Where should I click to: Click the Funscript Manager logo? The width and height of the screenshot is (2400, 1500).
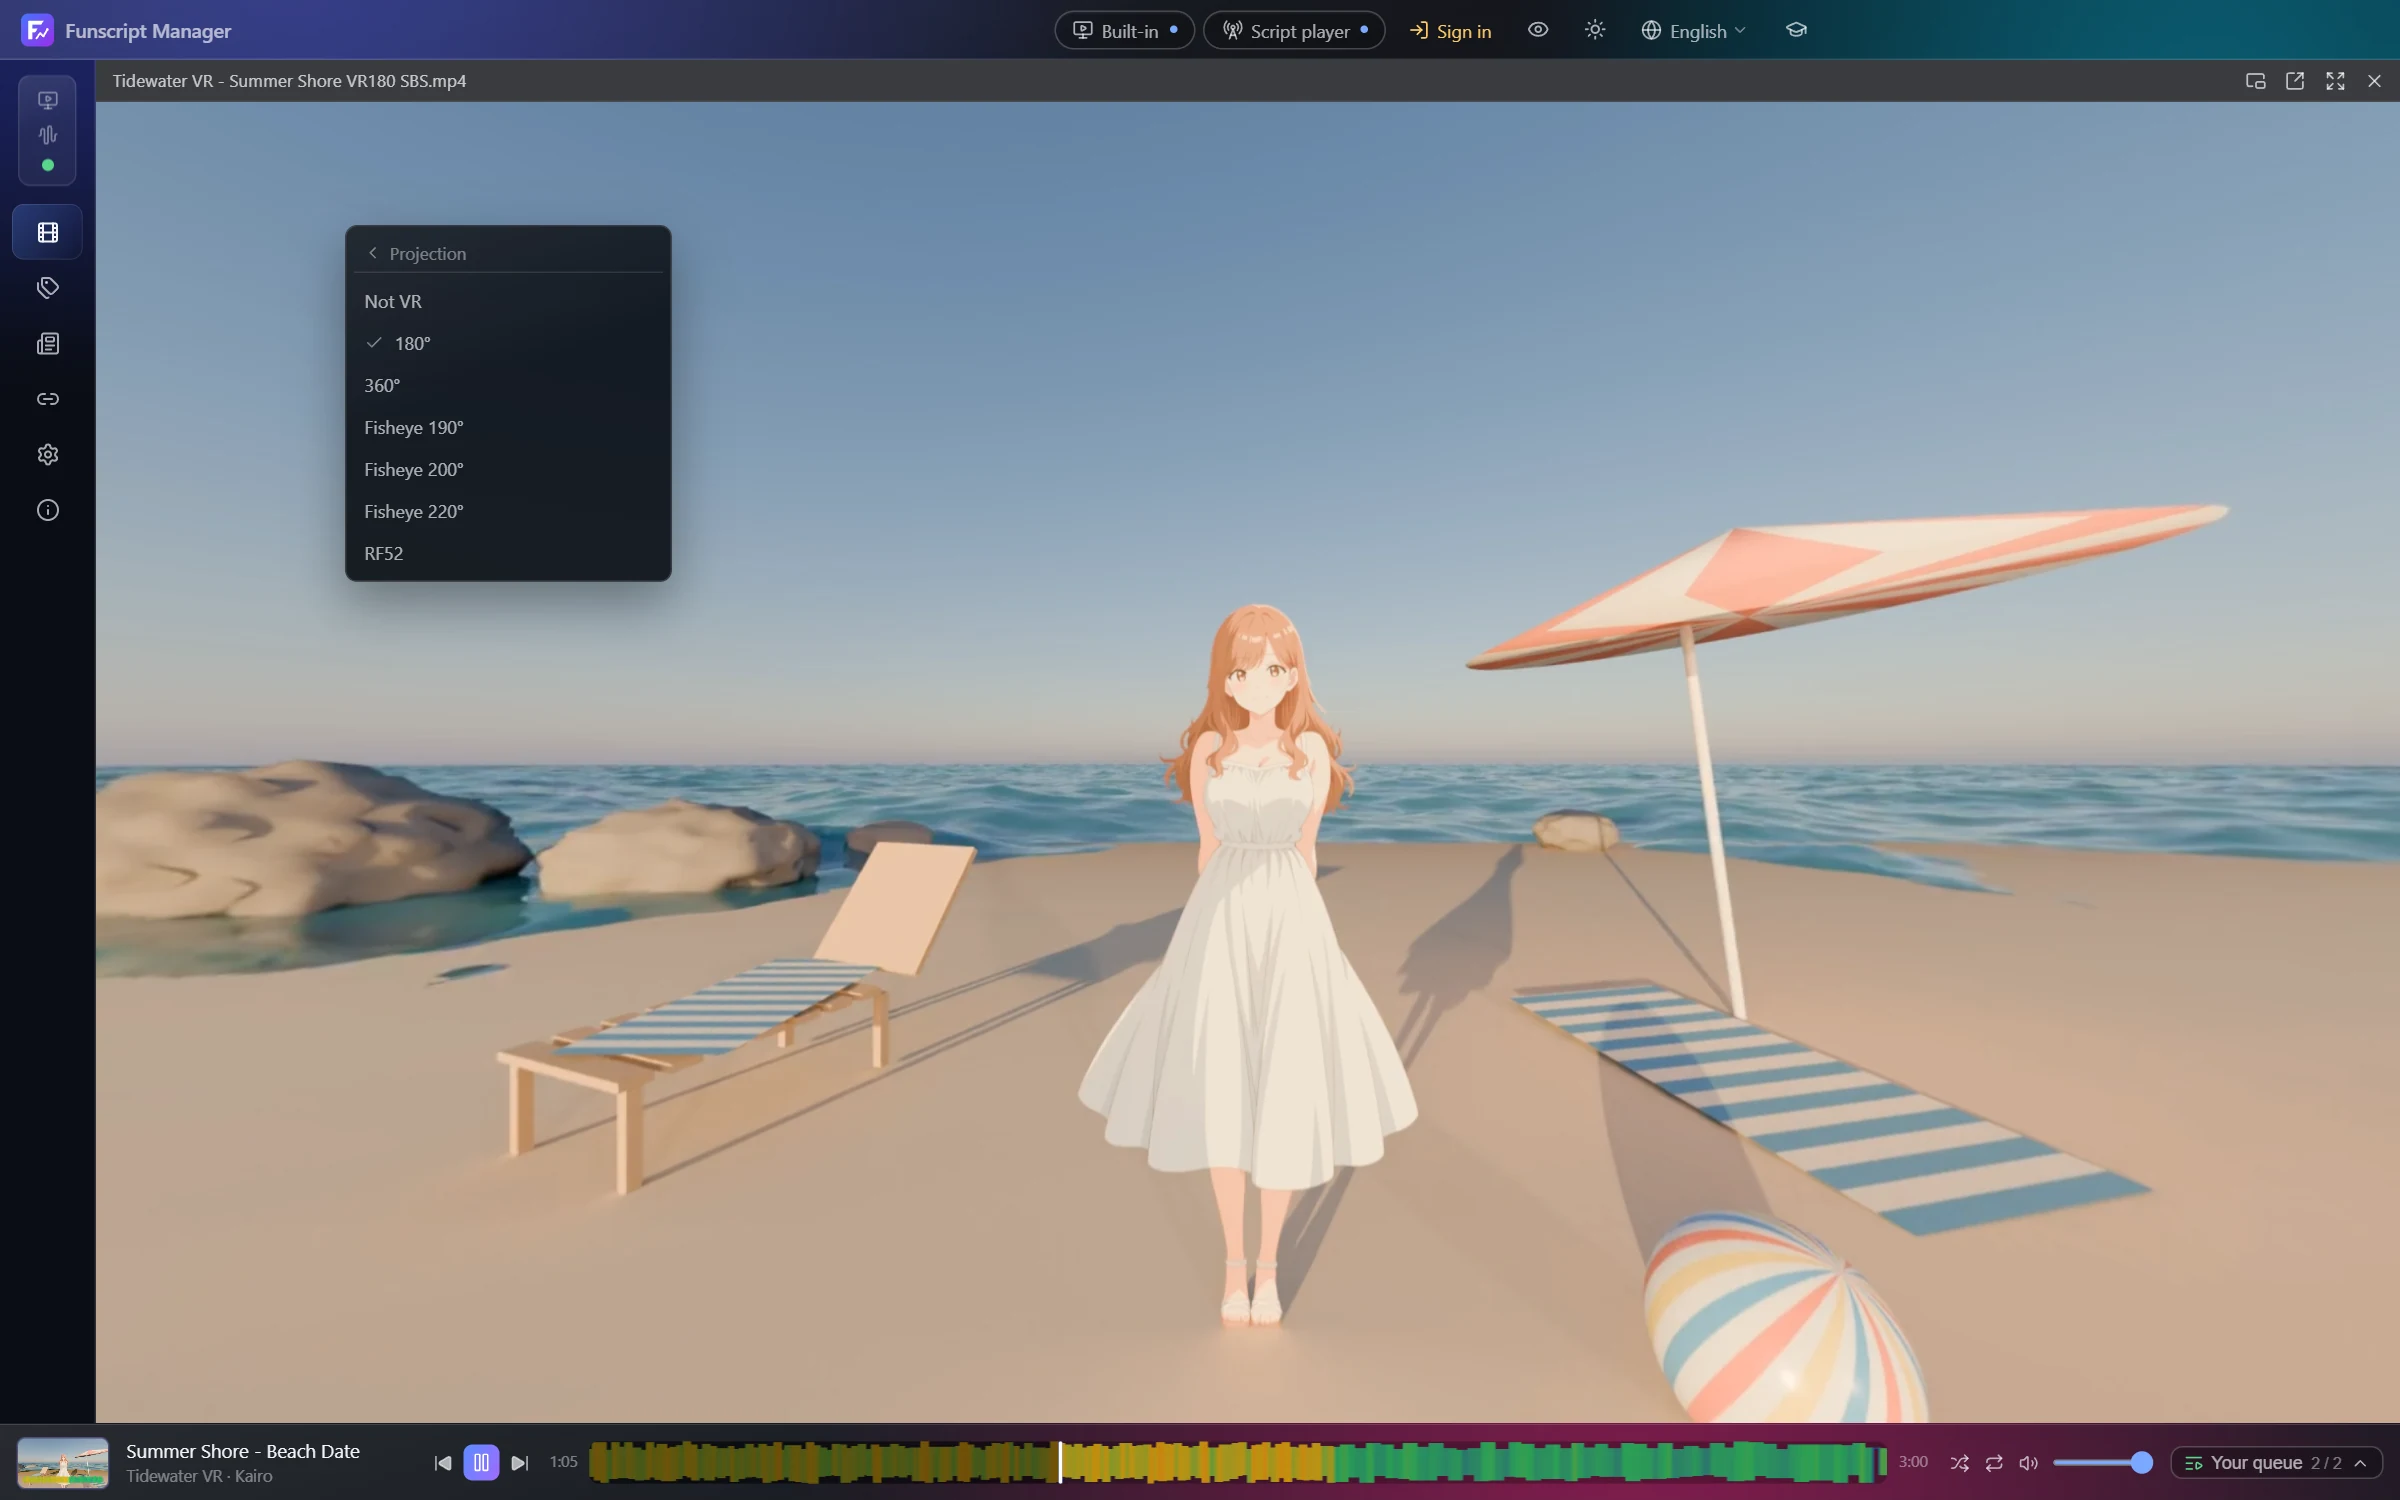(x=37, y=30)
